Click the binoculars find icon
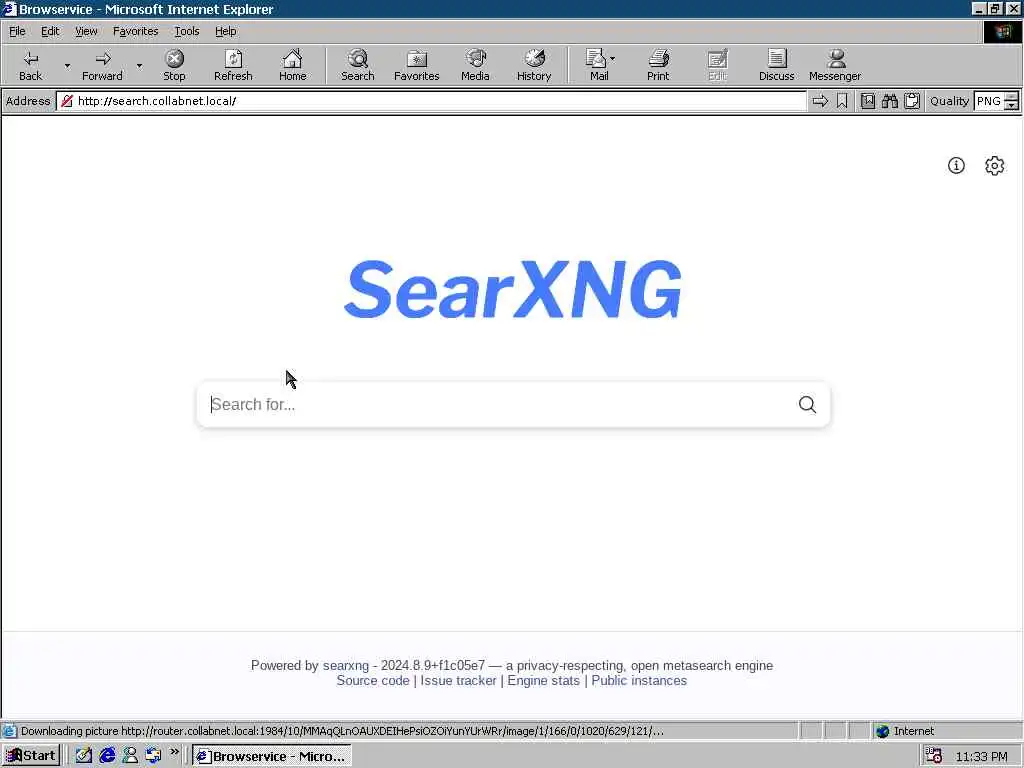 point(889,101)
